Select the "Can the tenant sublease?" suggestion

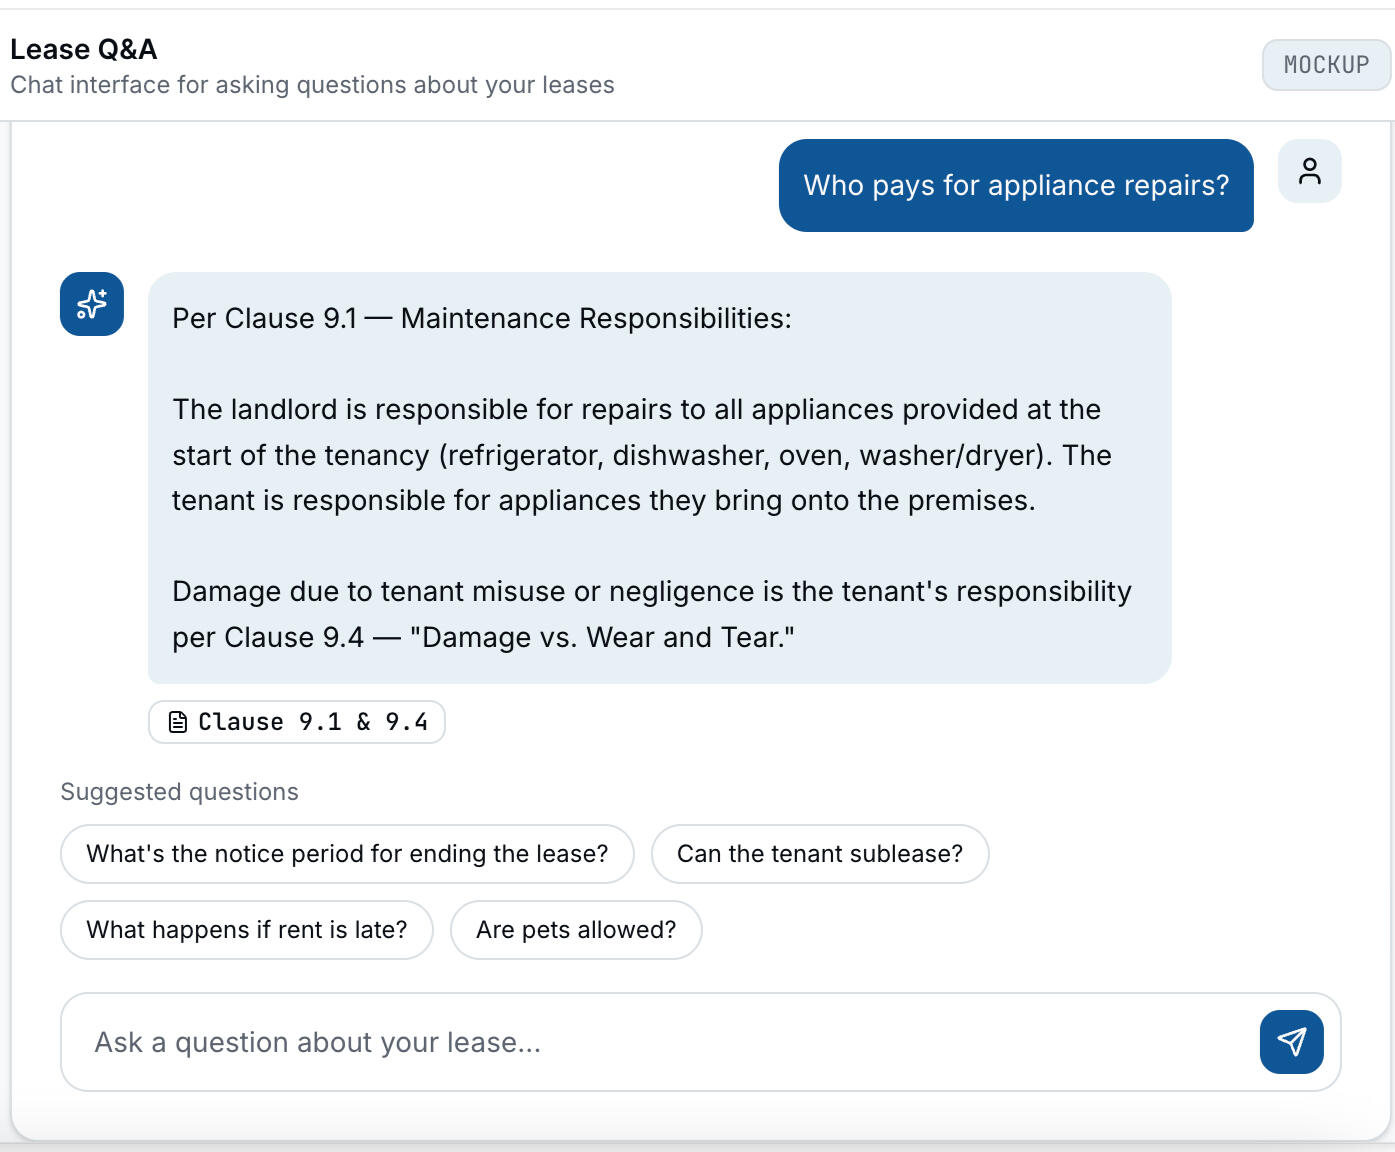pyautogui.click(x=819, y=854)
